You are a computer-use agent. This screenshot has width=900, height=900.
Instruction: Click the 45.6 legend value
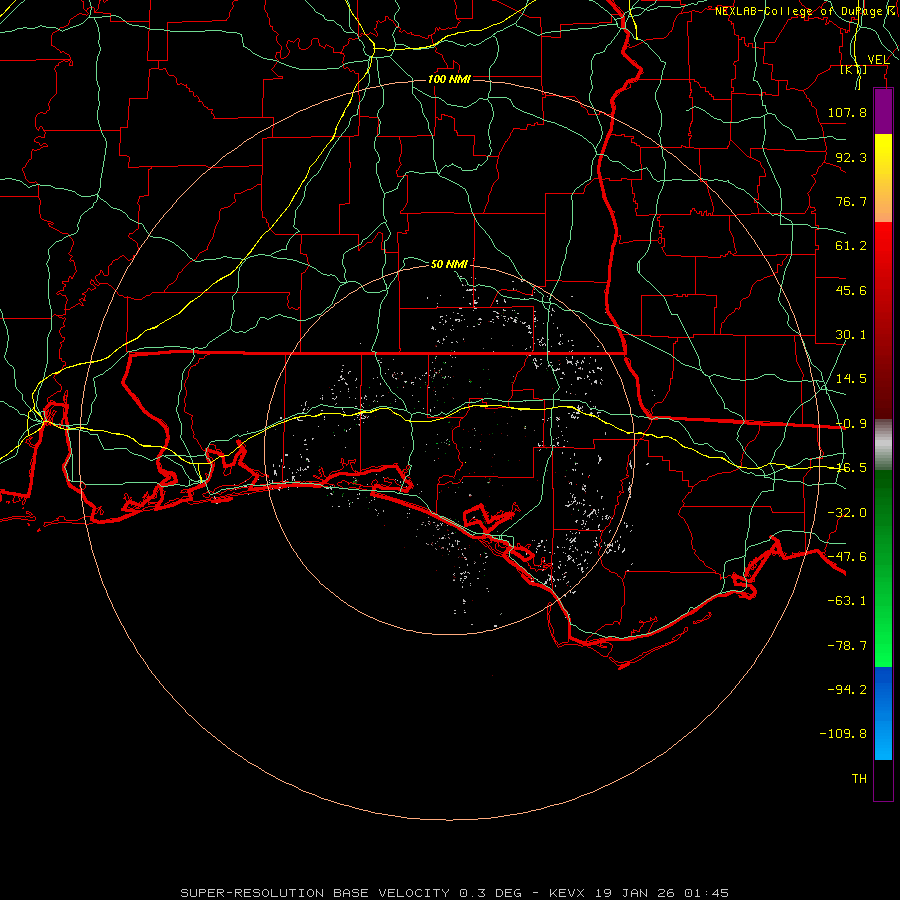point(851,290)
